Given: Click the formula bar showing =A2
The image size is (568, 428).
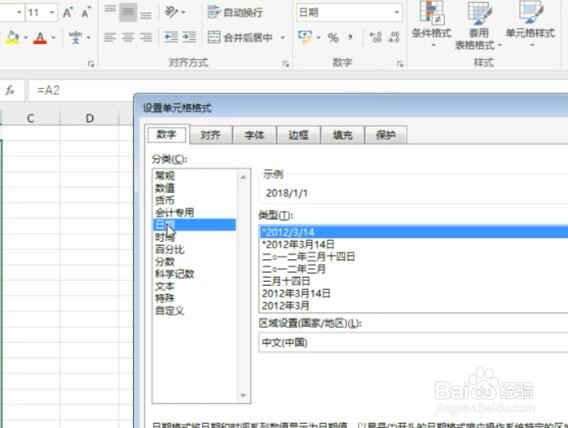Looking at the screenshot, I should click(297, 90).
